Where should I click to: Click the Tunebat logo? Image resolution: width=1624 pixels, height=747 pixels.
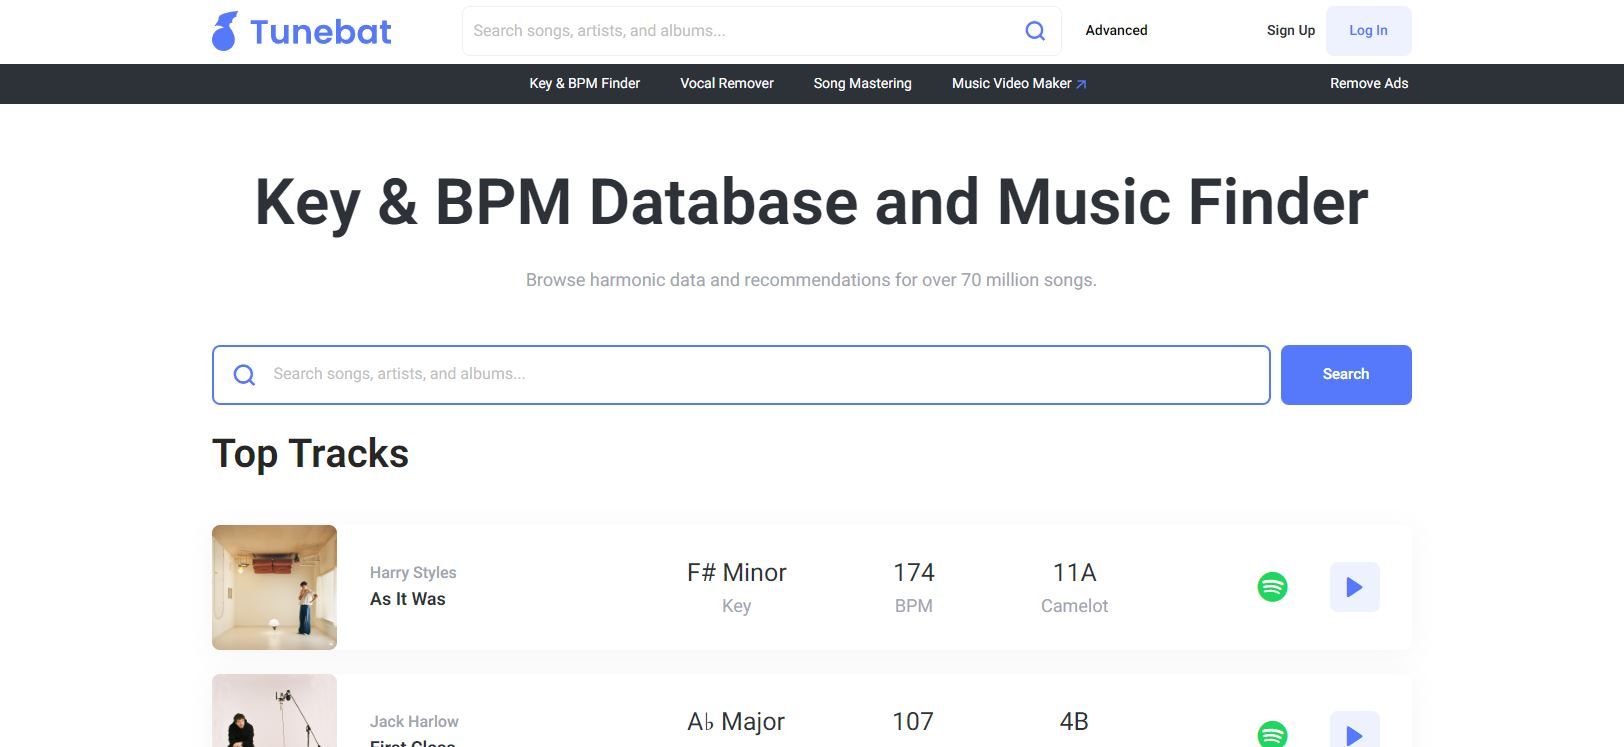pos(301,31)
